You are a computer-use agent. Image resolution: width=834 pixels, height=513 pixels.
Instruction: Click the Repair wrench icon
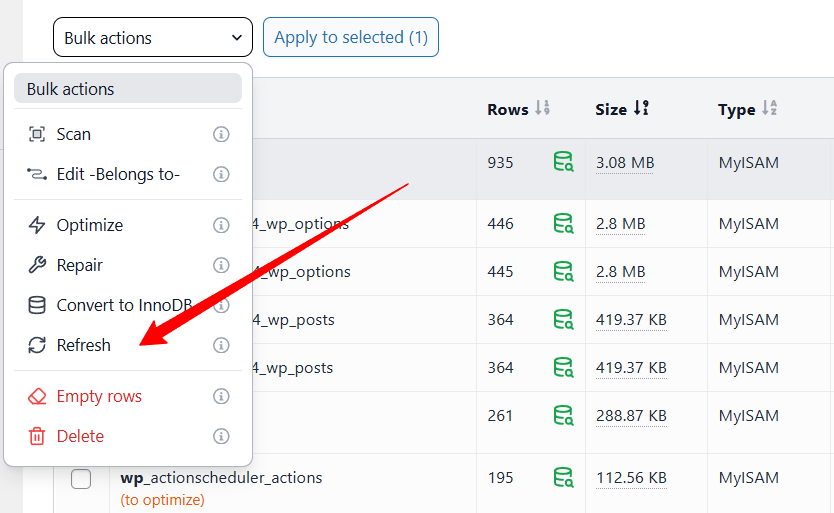click(x=37, y=265)
